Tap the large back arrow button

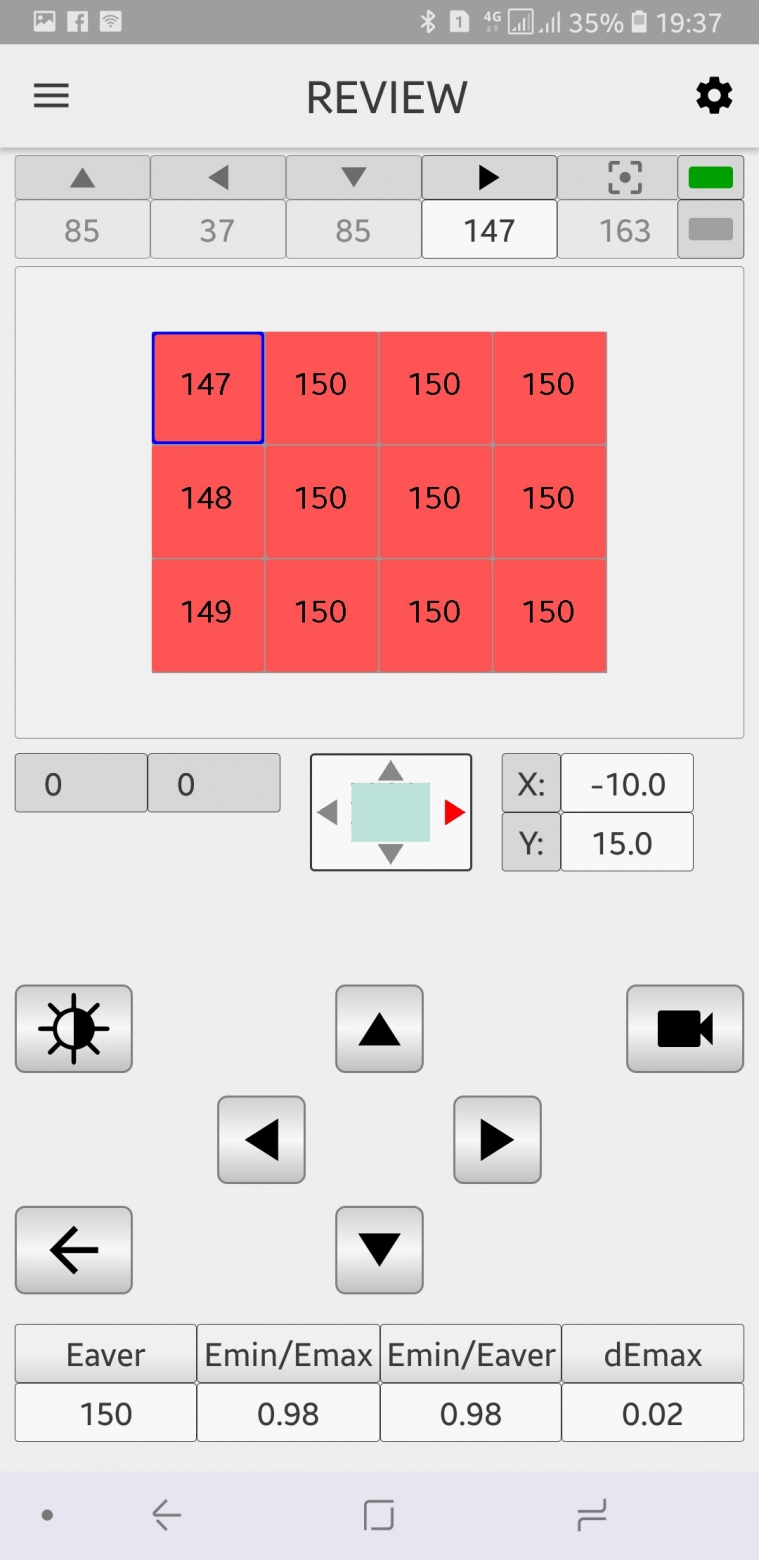coord(74,1250)
